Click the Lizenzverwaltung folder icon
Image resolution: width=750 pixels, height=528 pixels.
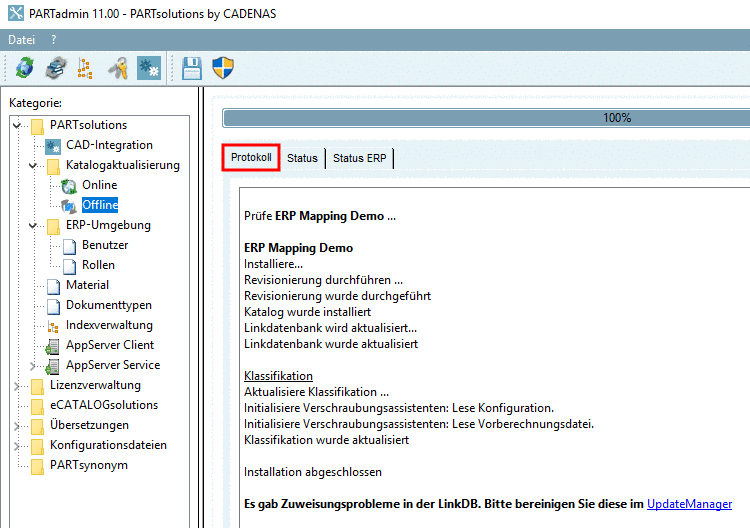click(37, 386)
